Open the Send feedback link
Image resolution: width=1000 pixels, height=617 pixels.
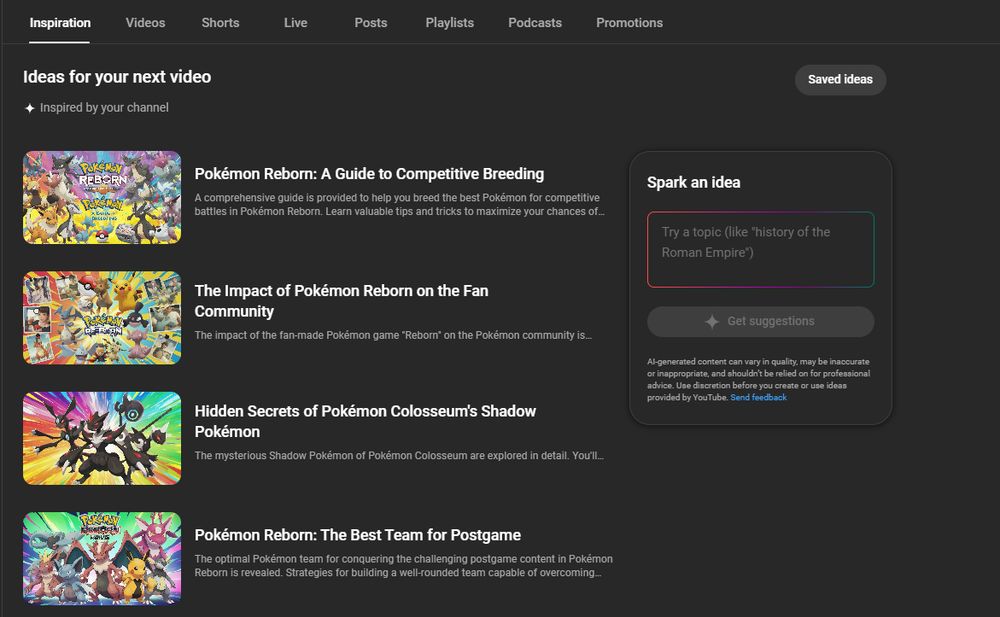pos(758,398)
